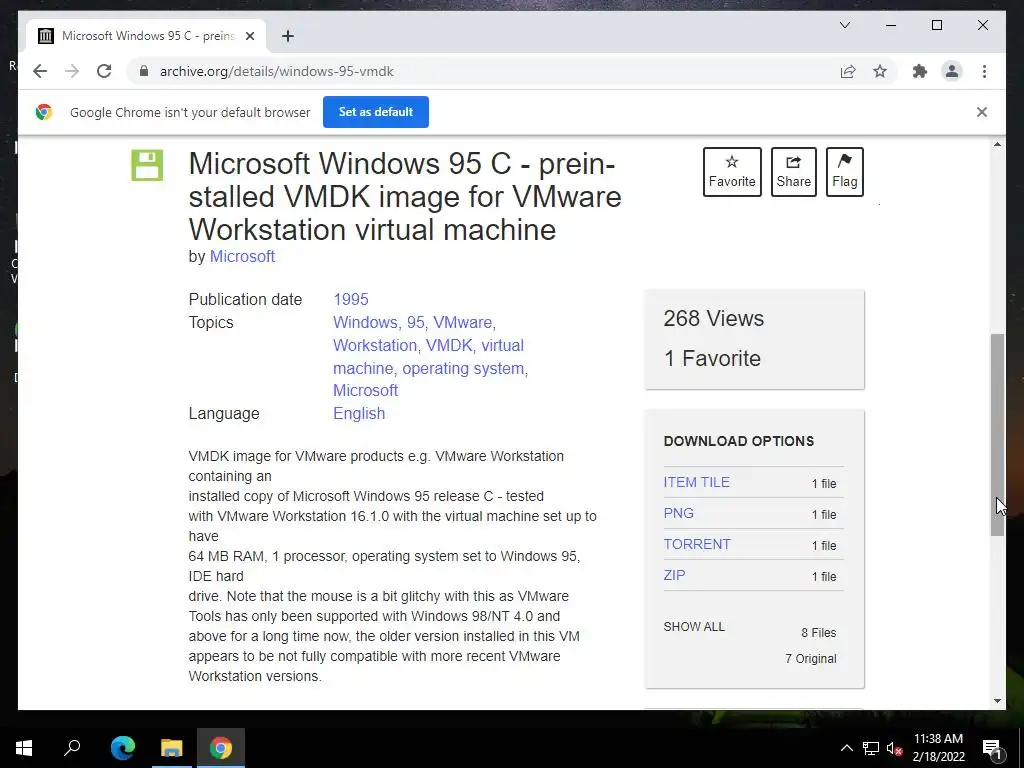Image resolution: width=1024 pixels, height=768 pixels.
Task: Open the Workstation topic link
Action: 375,345
